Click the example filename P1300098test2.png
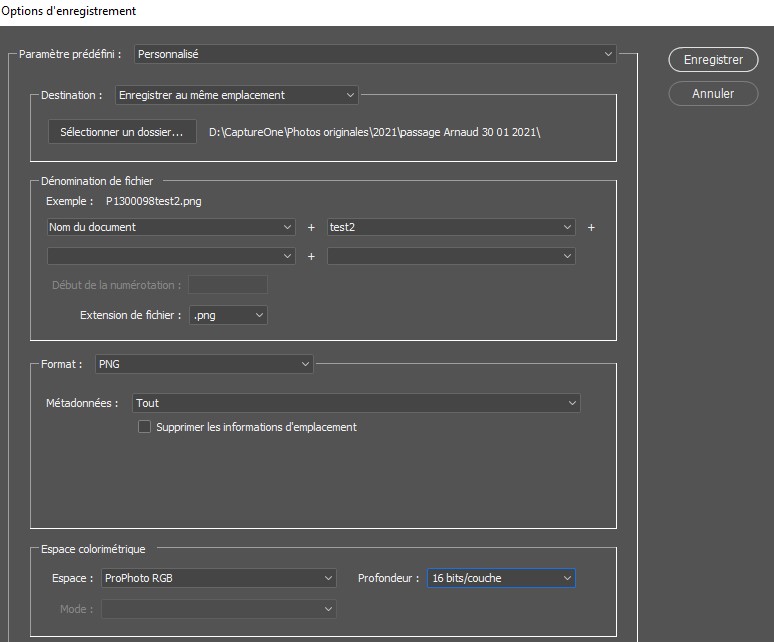Image resolution: width=774 pixels, height=642 pixels. 154,201
